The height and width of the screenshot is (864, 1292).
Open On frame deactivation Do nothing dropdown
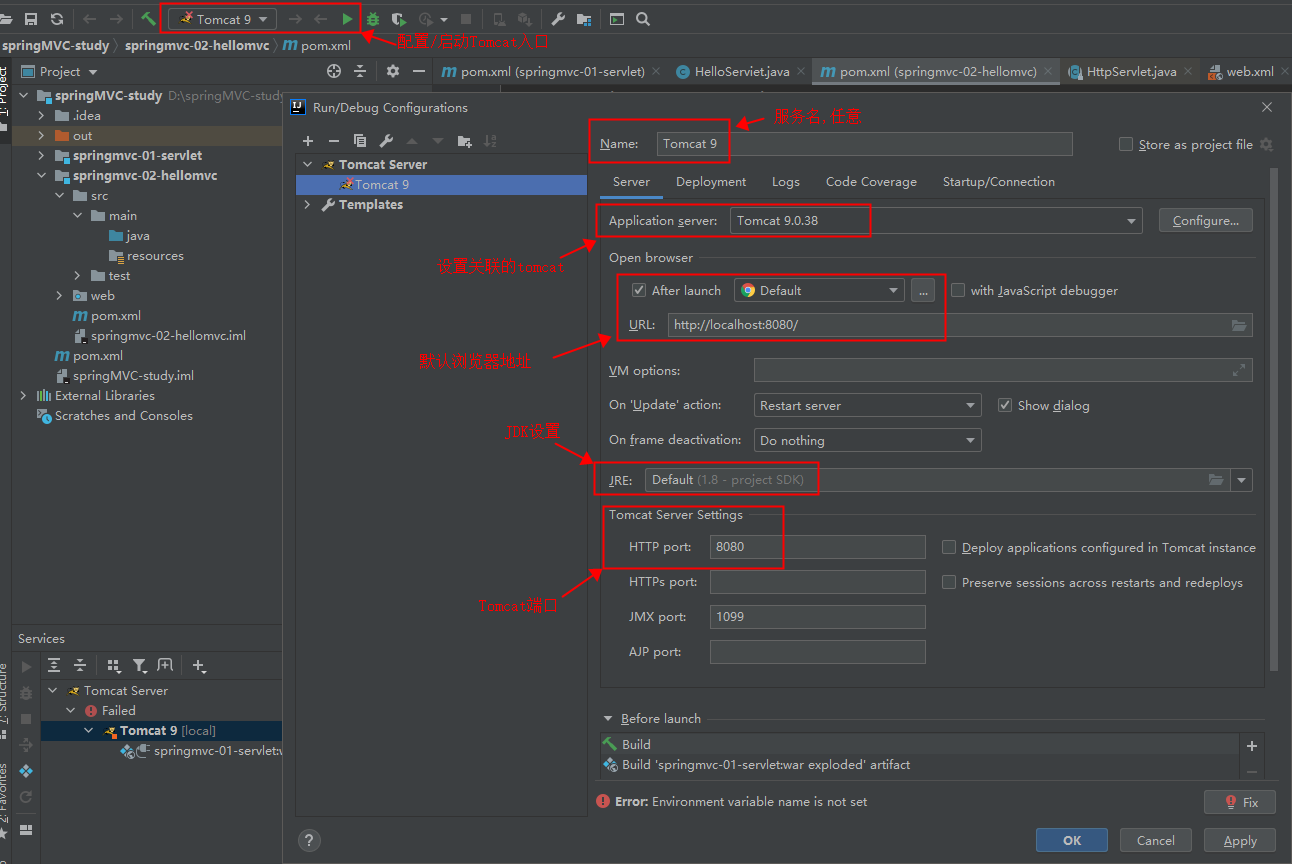click(867, 440)
